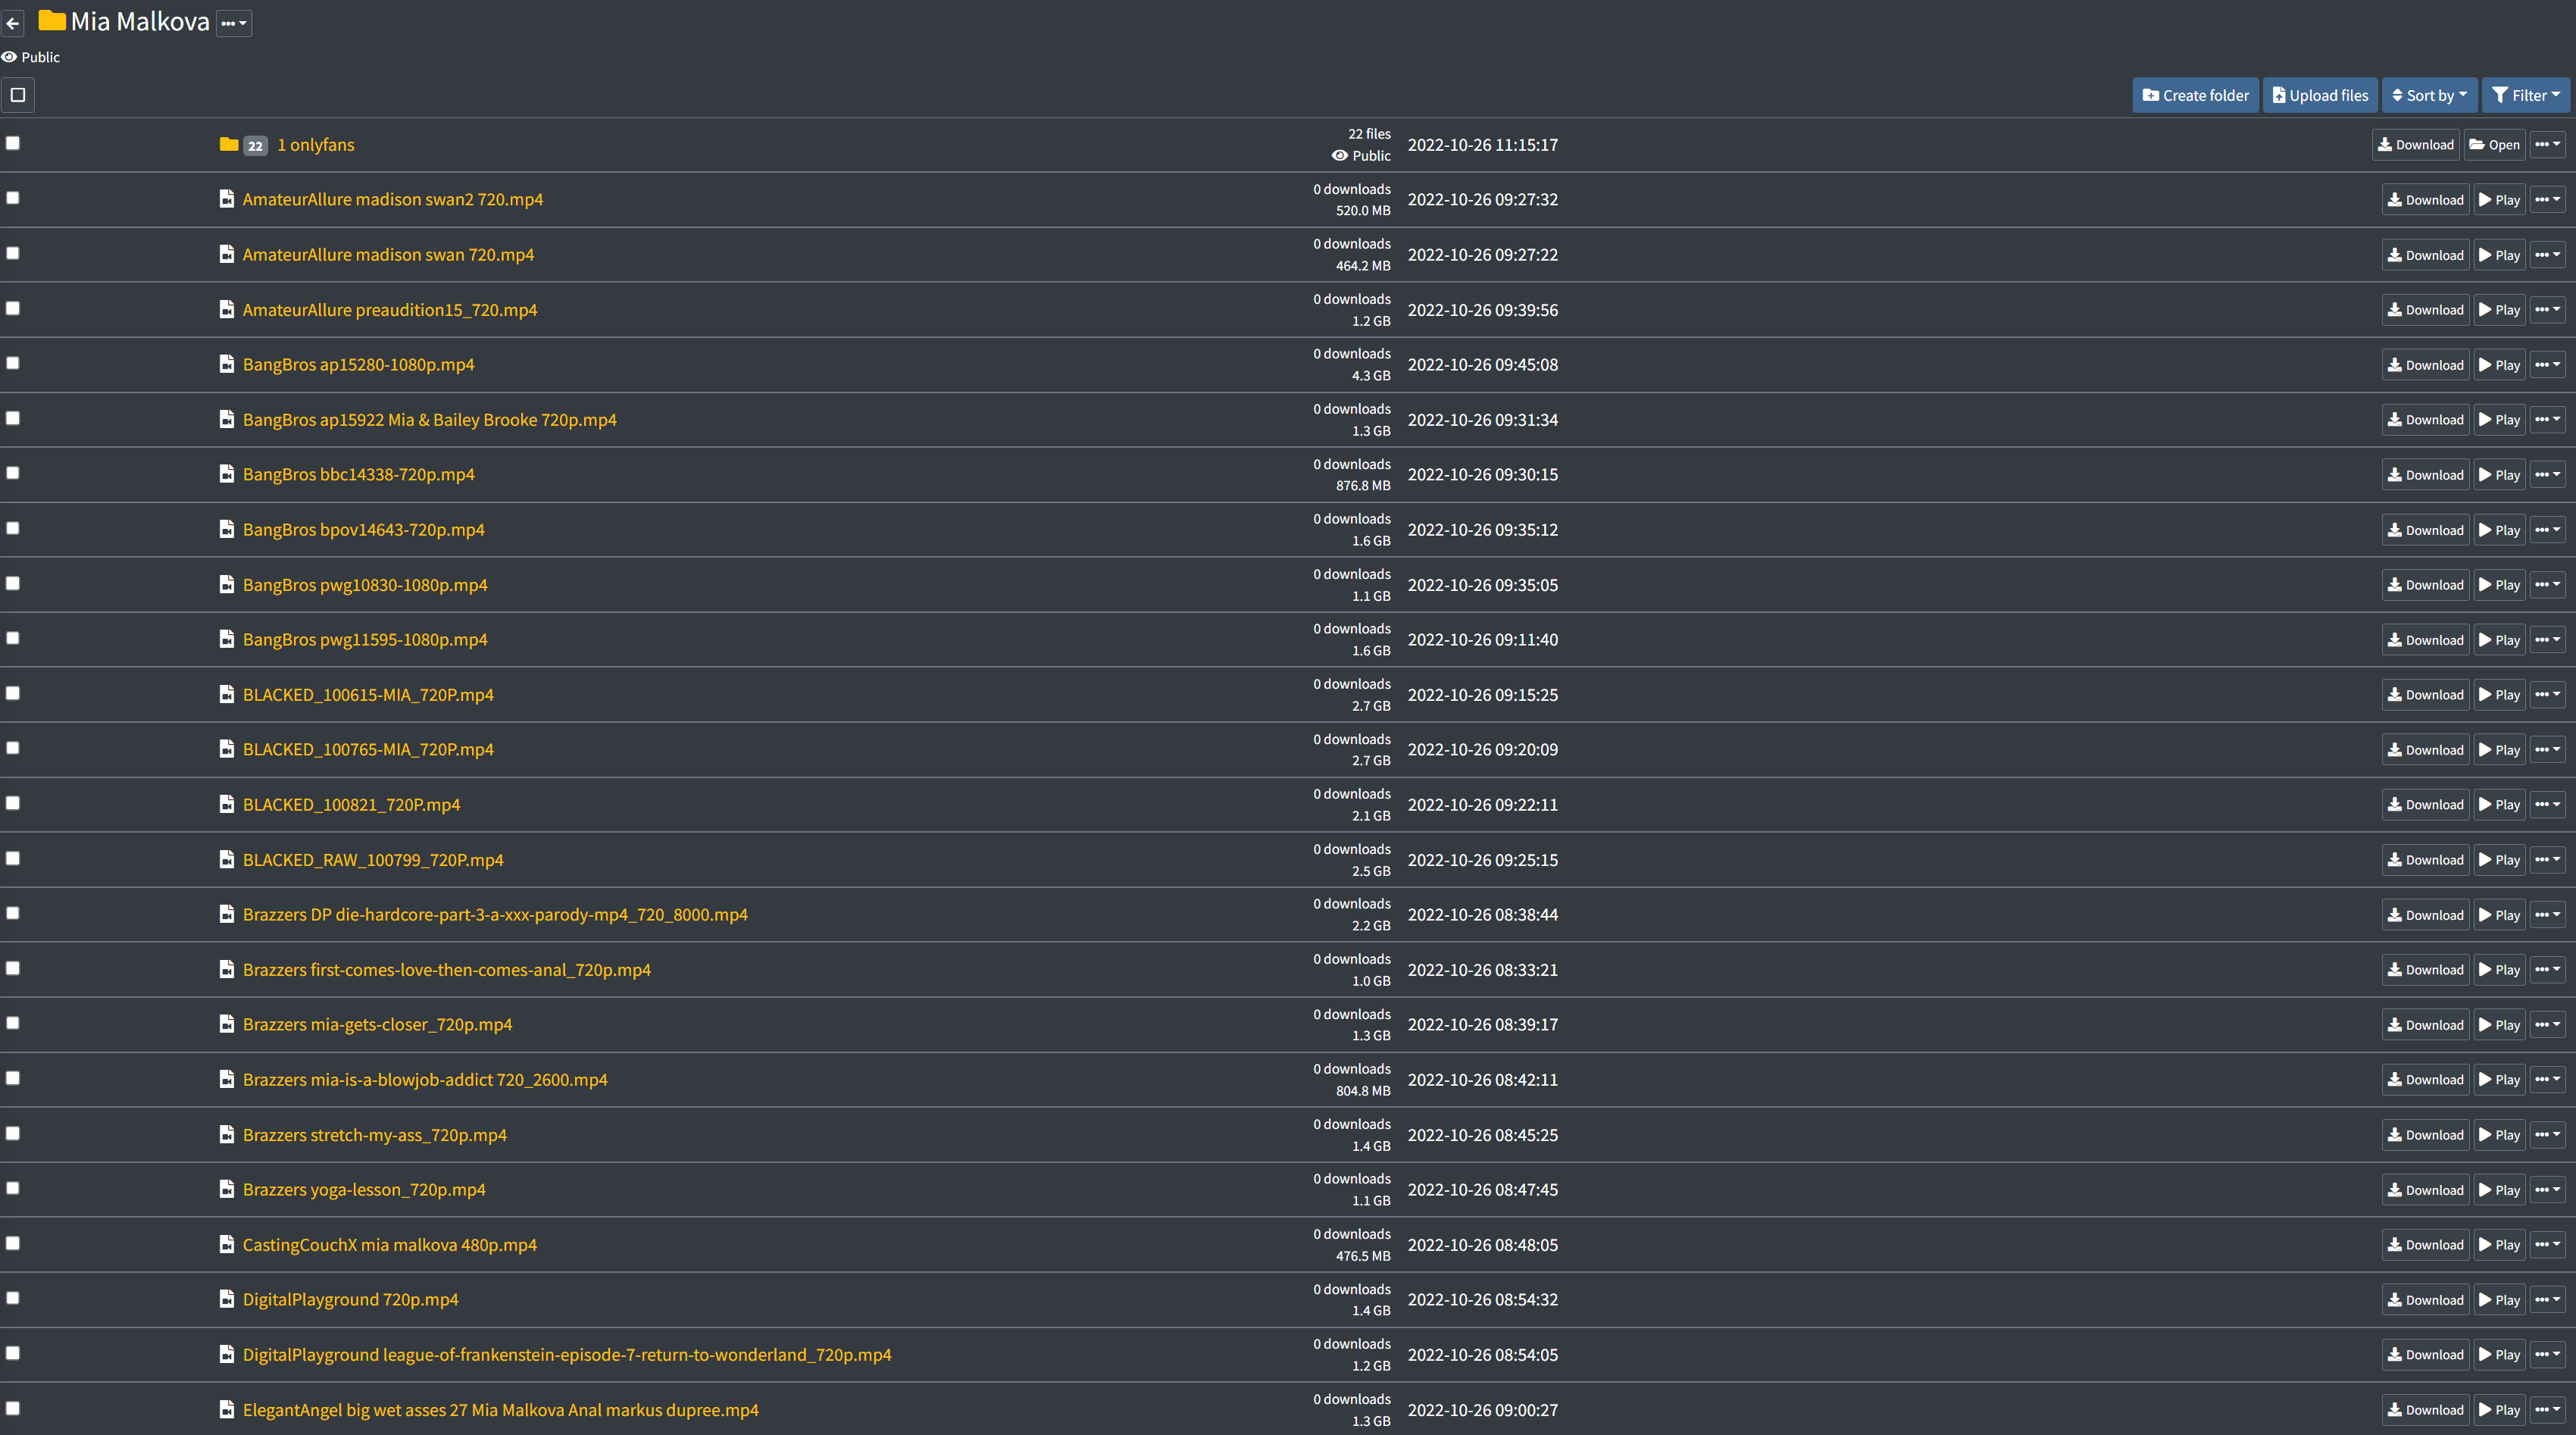Click the back arrow icon

13,23
